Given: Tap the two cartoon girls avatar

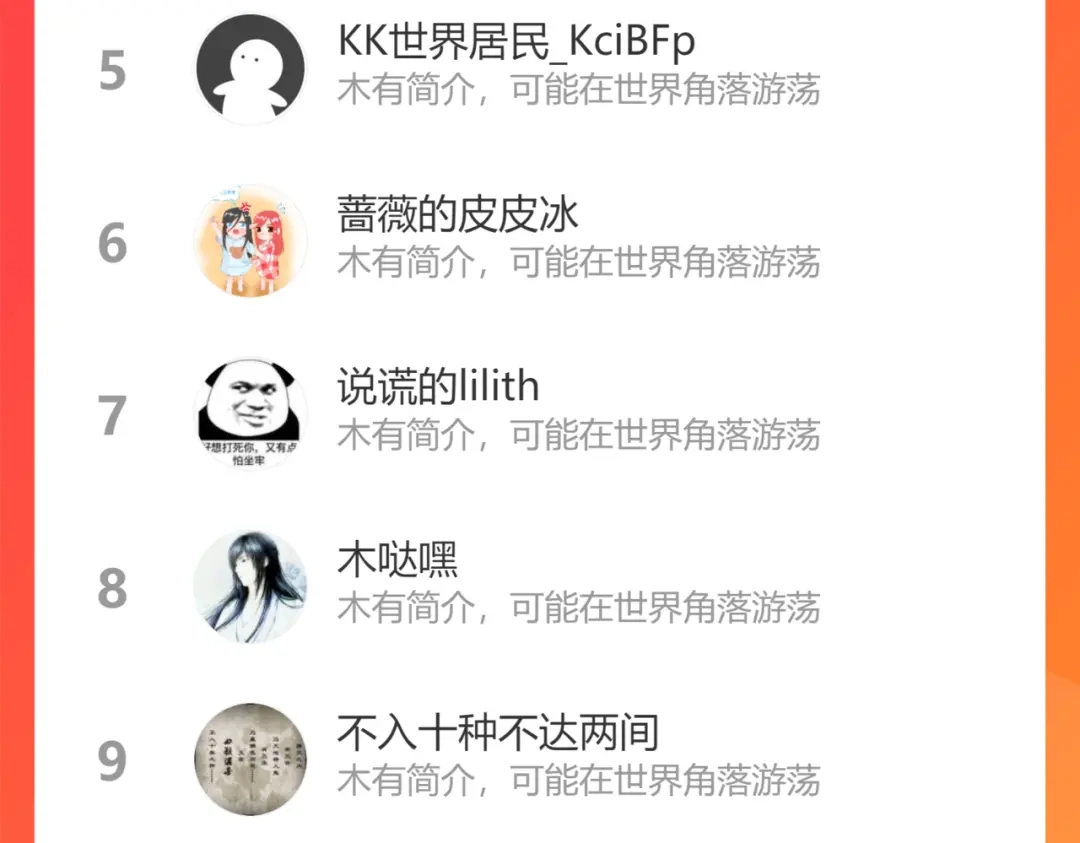Looking at the screenshot, I should 250,241.
